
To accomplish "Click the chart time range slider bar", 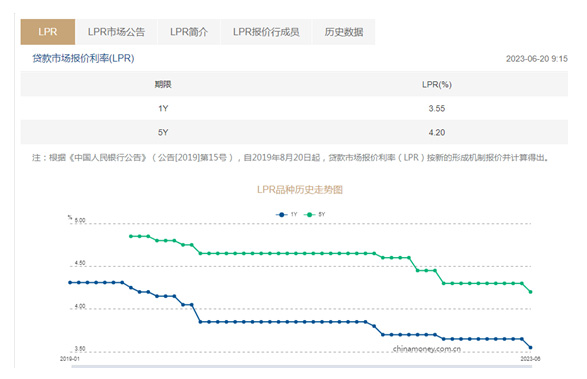I will pos(301,366).
